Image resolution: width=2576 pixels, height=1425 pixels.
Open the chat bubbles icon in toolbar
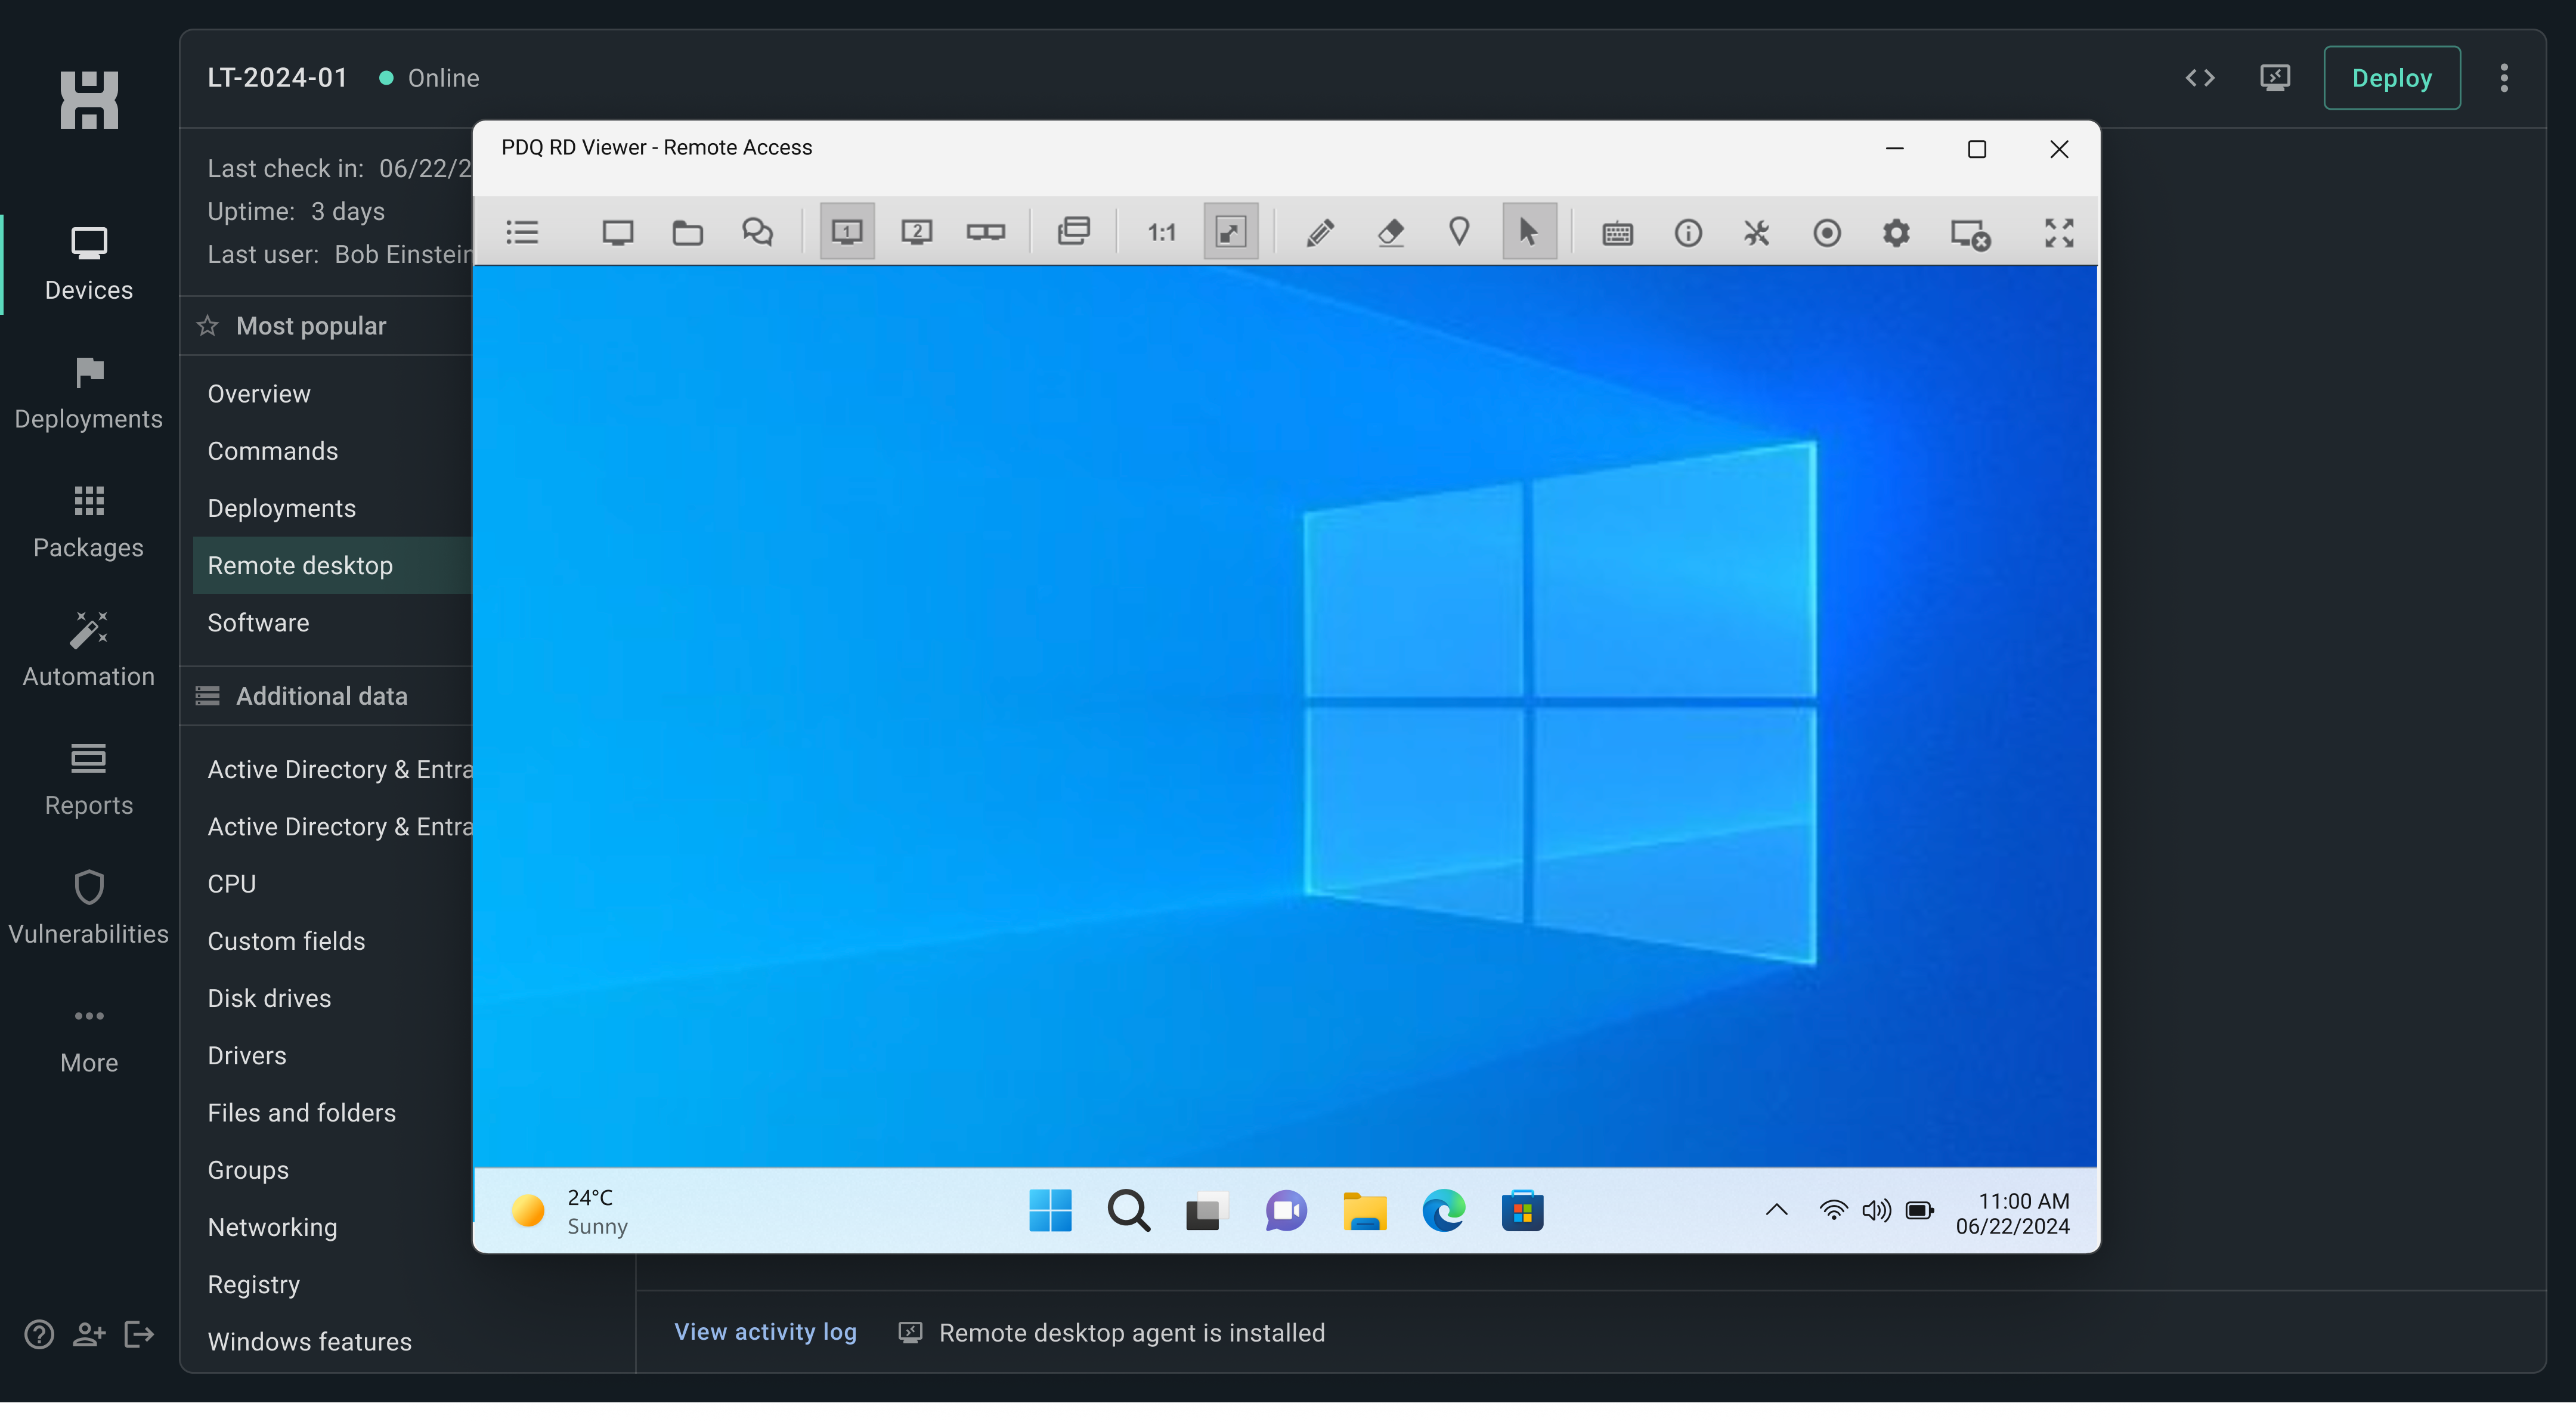point(757,233)
